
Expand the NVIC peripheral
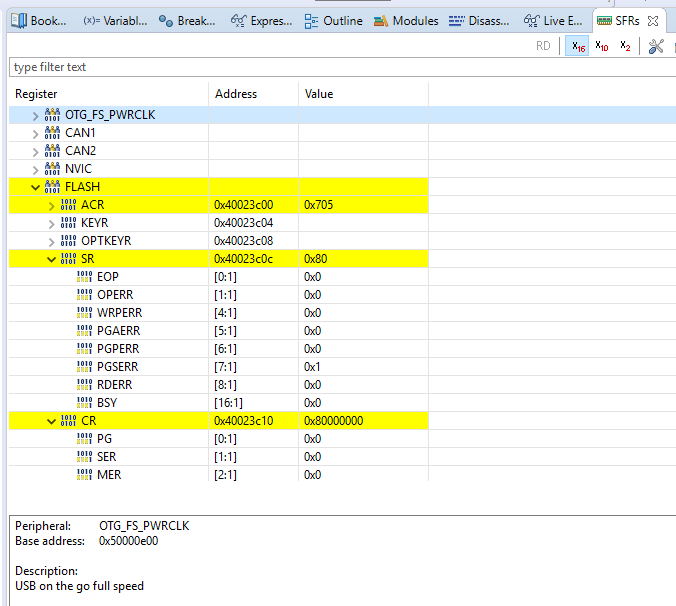tap(35, 169)
